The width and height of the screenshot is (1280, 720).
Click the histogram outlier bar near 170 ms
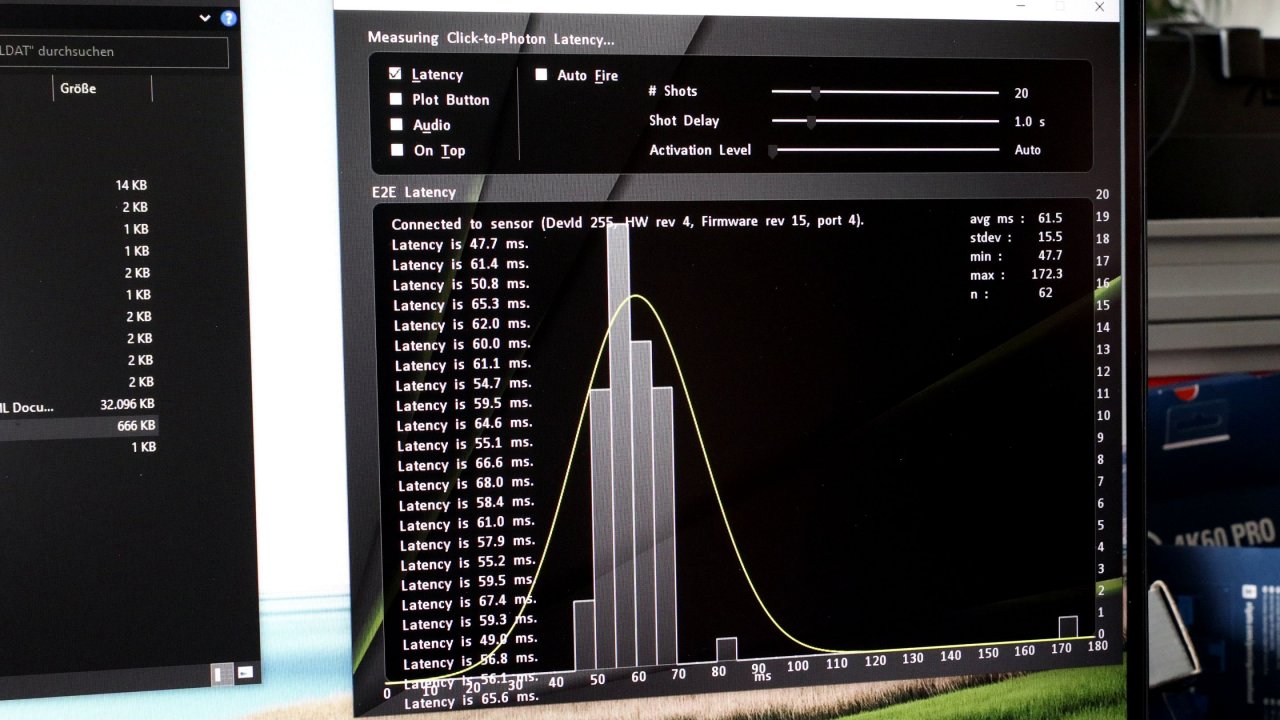click(1068, 628)
